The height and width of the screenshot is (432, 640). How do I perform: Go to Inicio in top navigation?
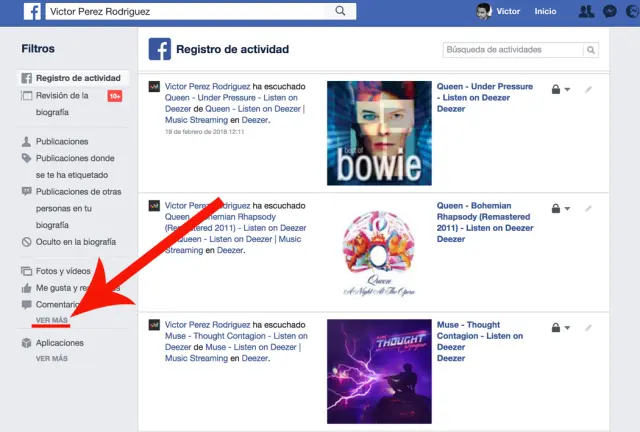coord(545,12)
